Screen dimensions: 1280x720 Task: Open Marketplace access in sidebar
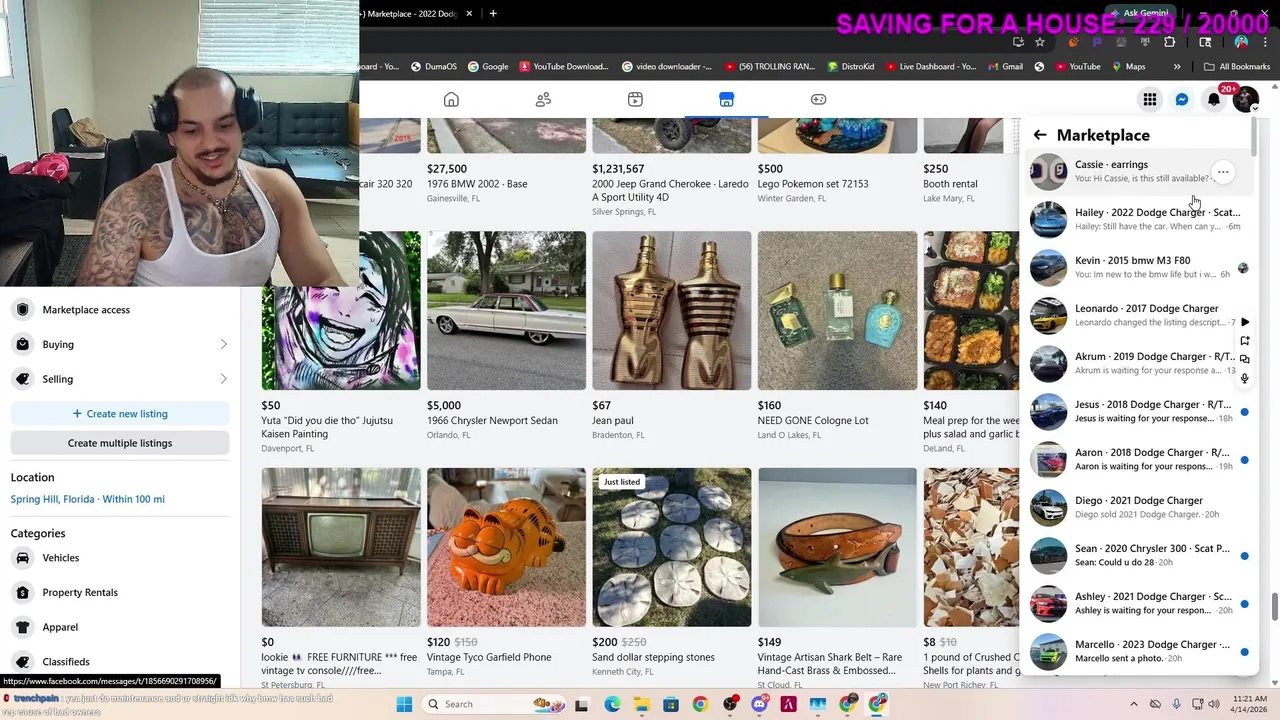tap(120, 310)
